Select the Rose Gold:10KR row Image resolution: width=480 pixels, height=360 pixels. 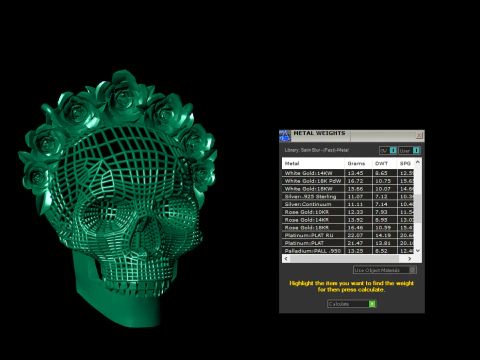tap(348, 212)
